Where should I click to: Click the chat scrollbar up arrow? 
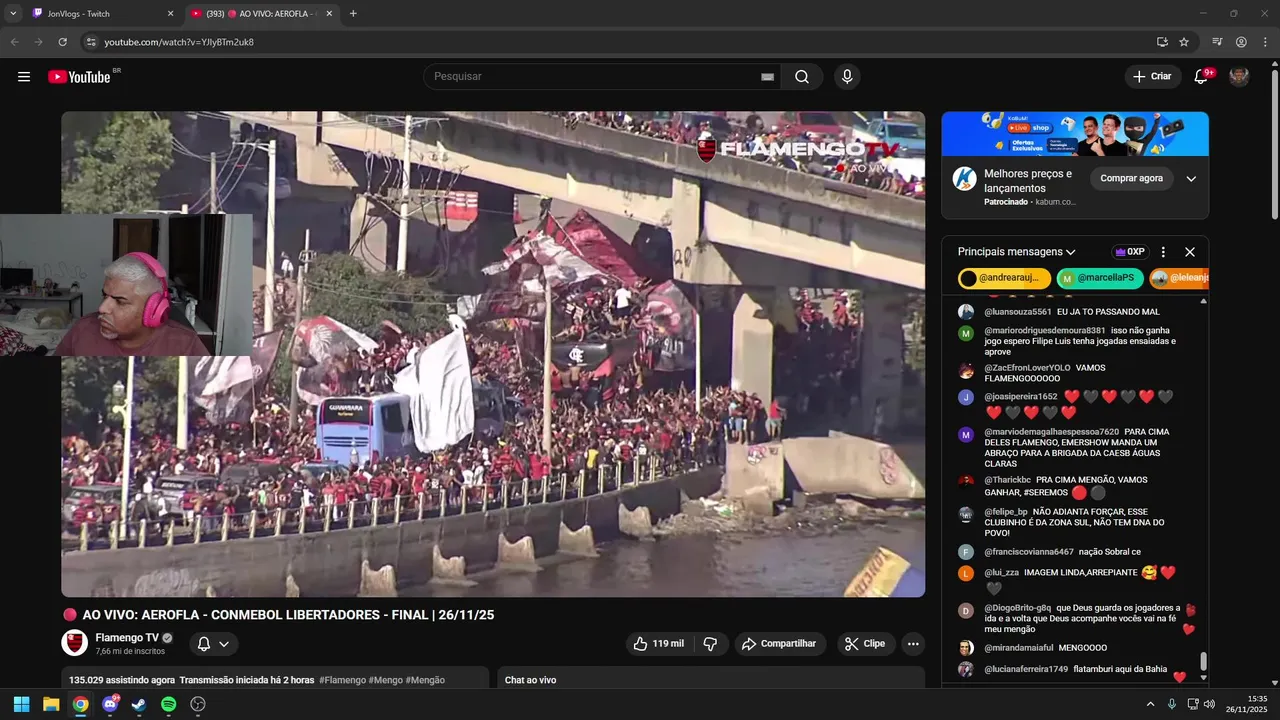pyautogui.click(x=1204, y=301)
